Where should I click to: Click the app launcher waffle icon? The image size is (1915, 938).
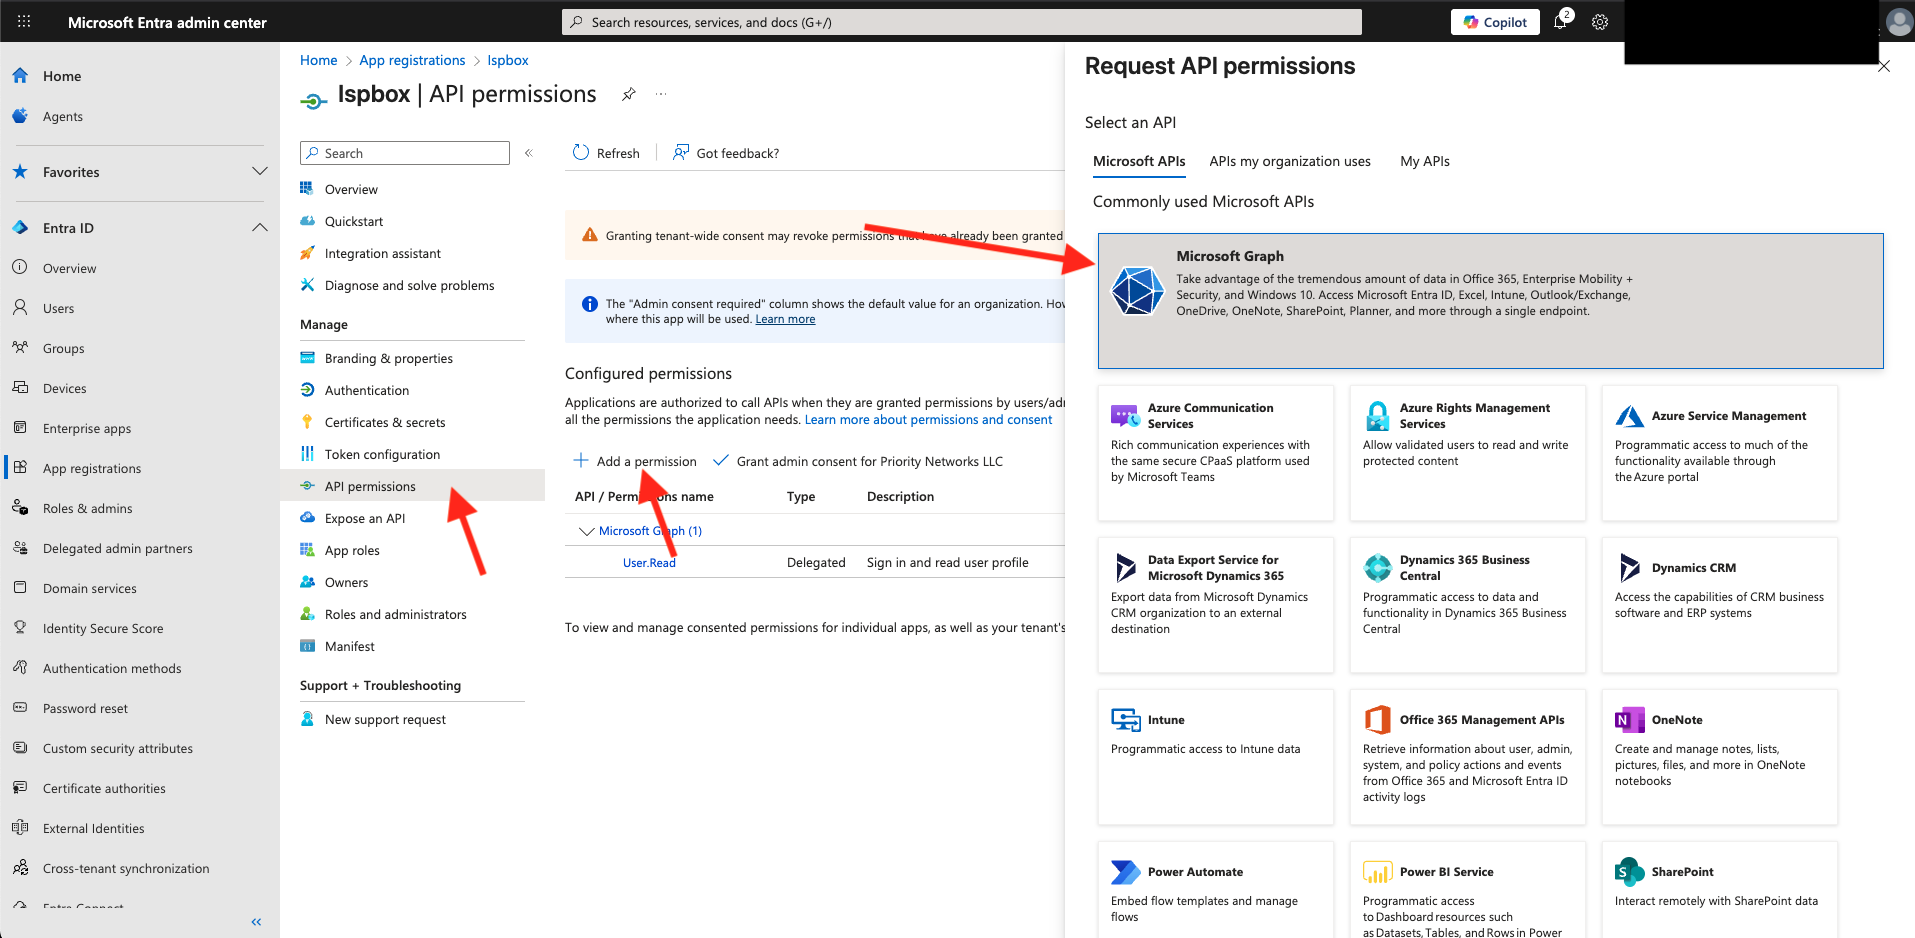24,22
